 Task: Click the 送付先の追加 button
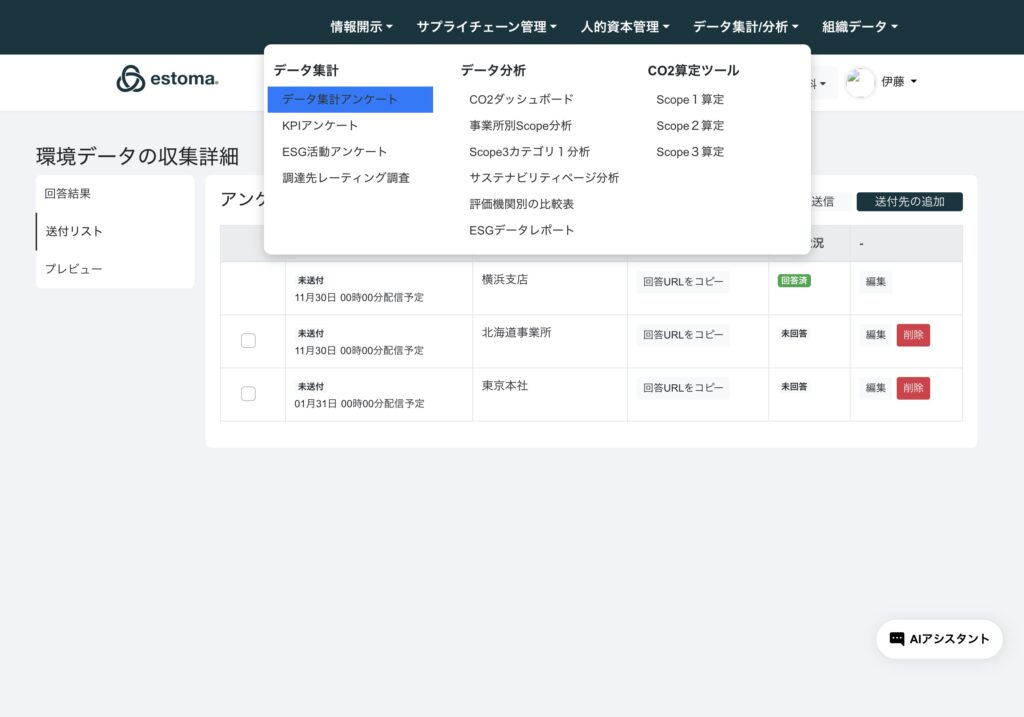click(x=909, y=202)
